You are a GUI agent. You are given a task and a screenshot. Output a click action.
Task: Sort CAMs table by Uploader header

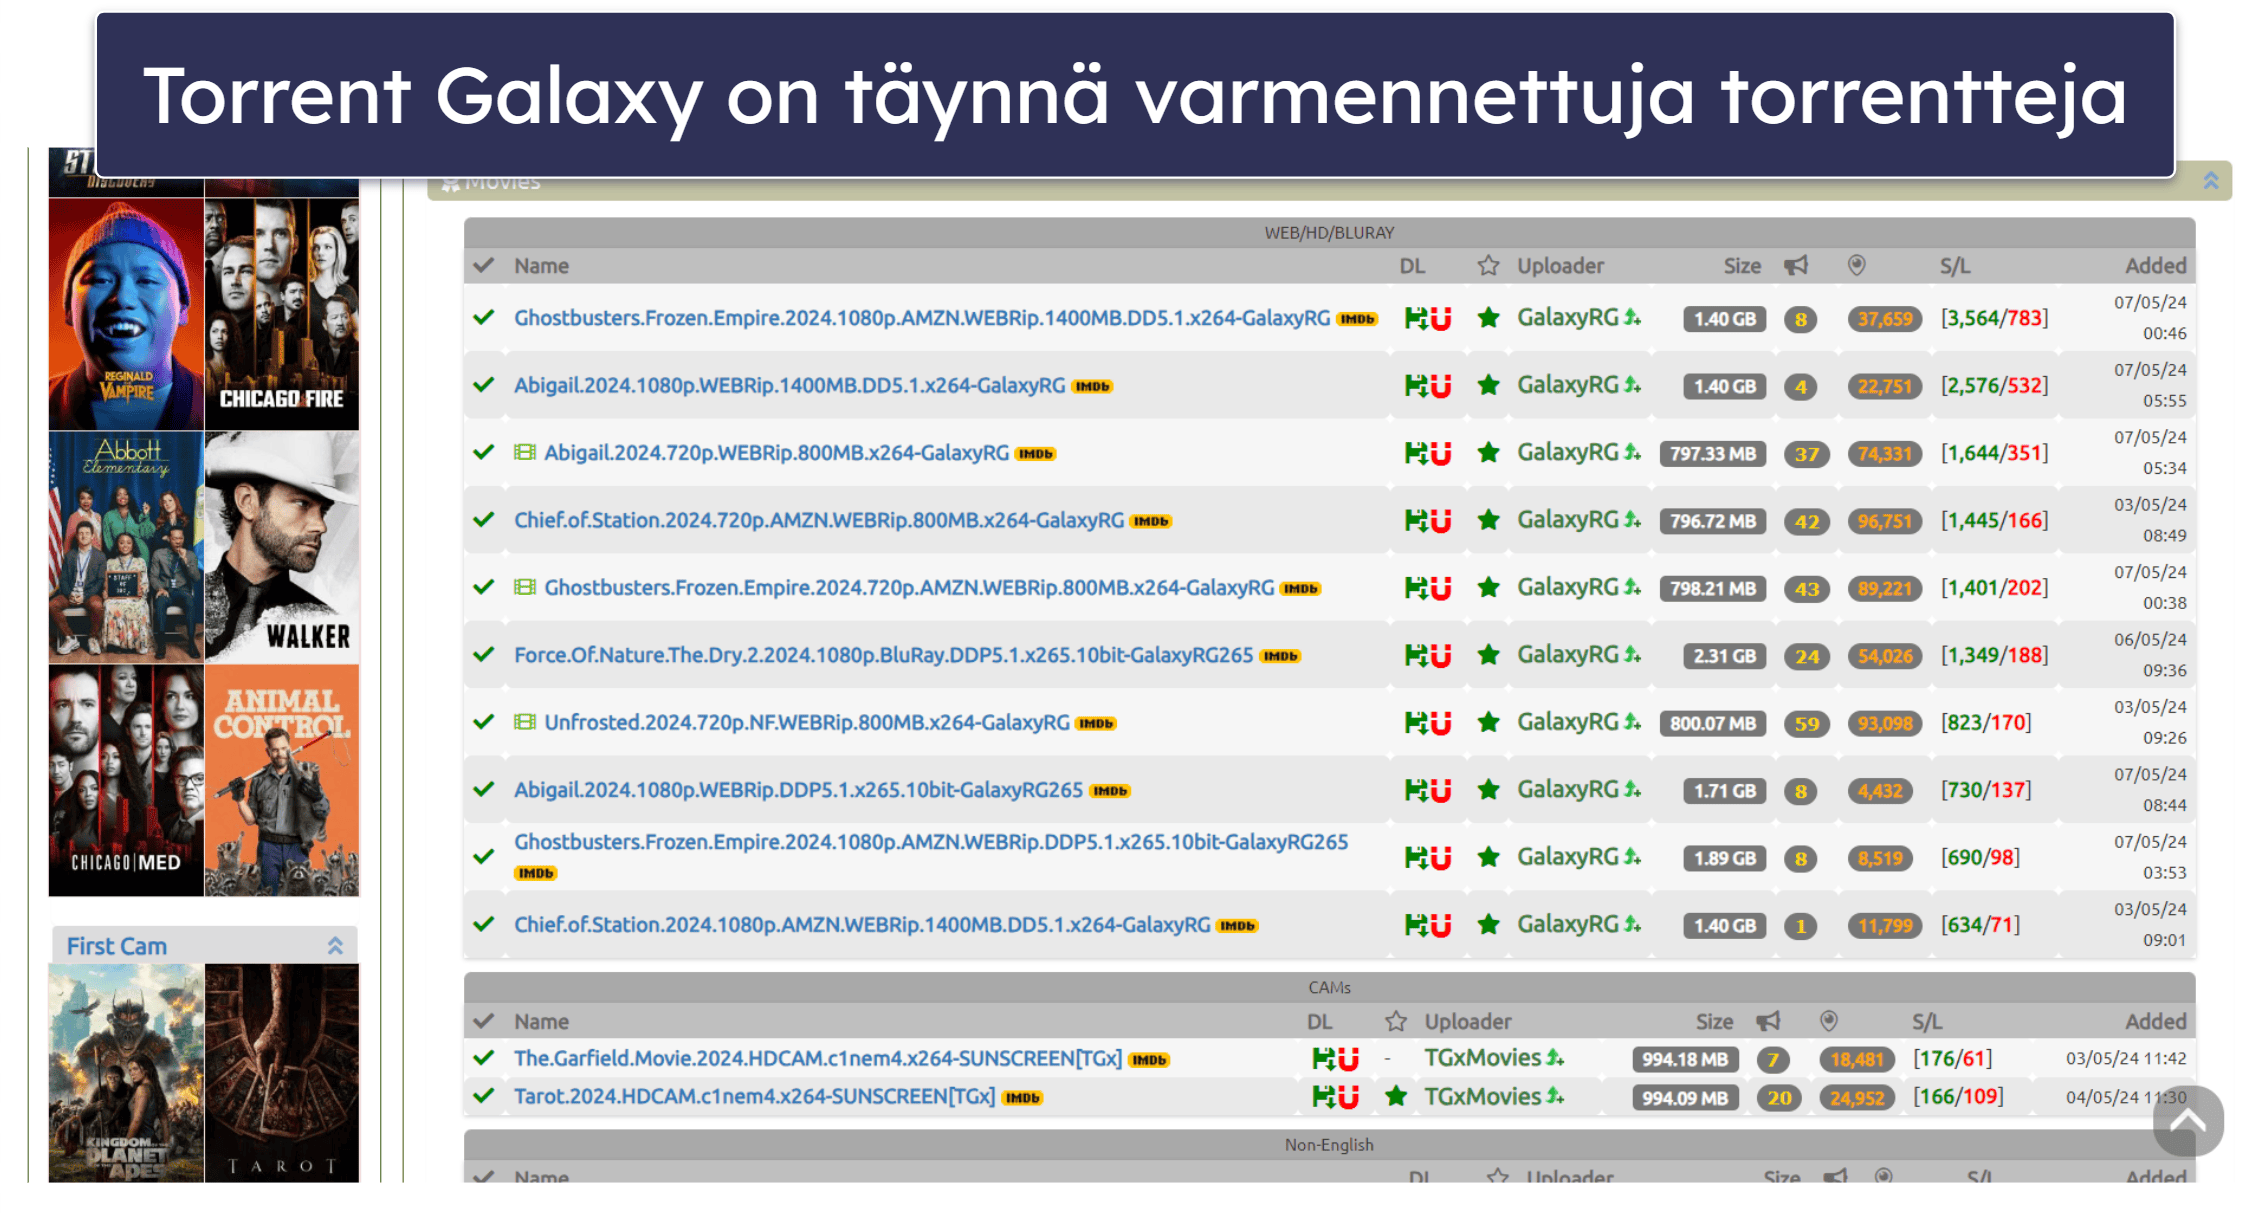(1468, 1022)
